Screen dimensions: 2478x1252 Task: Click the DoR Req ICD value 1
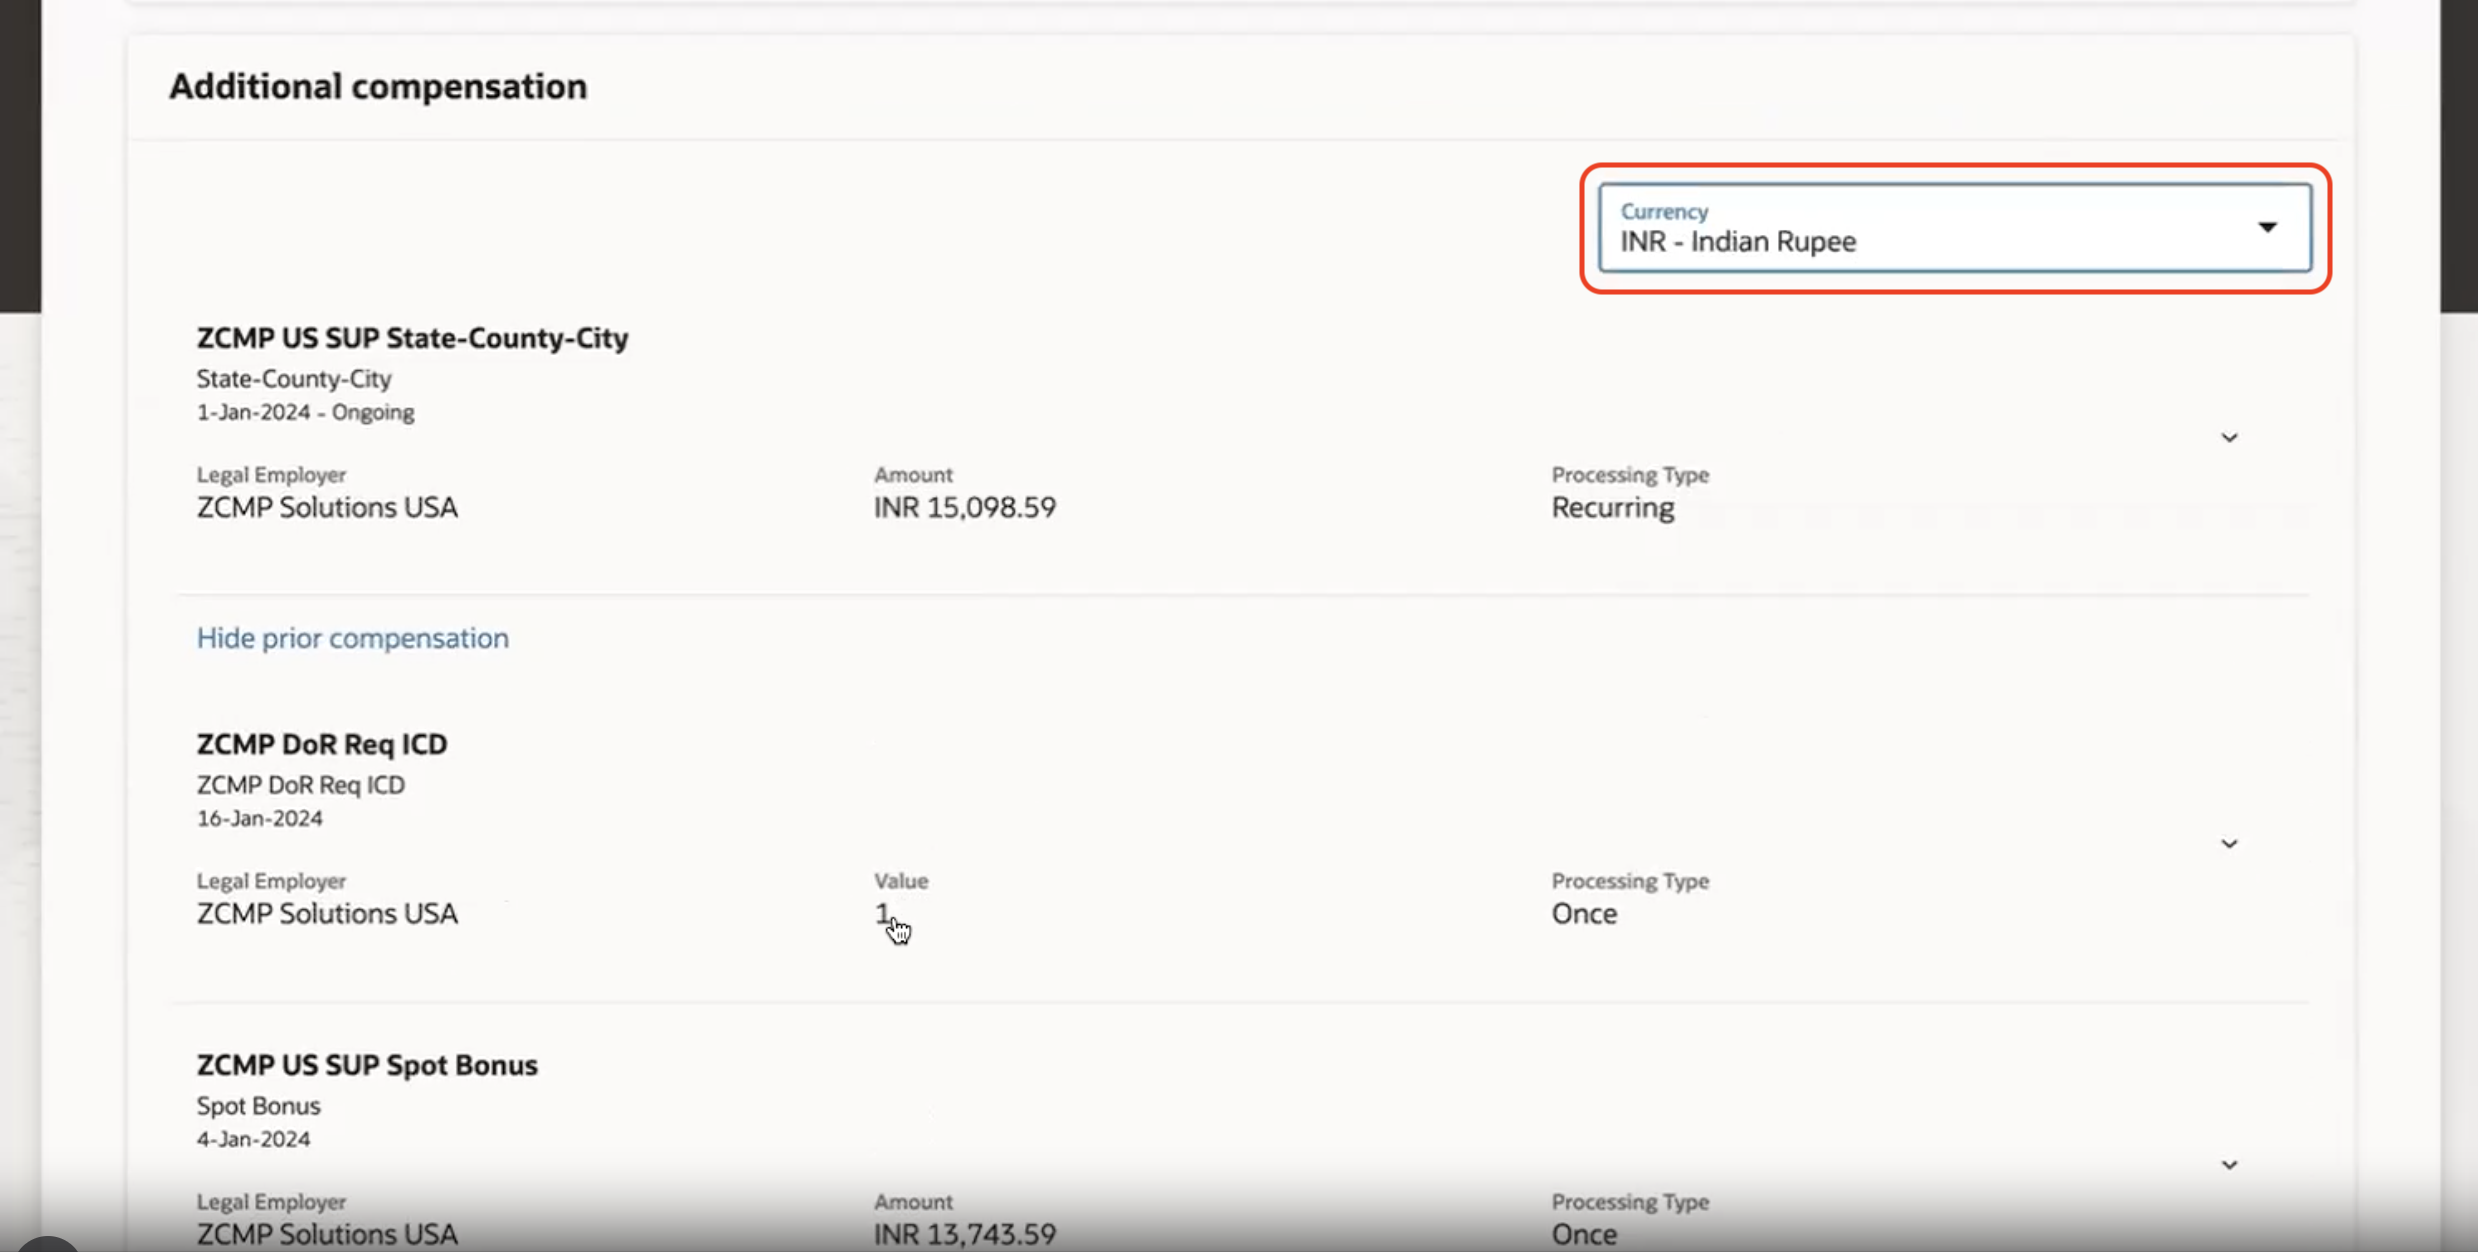pos(881,913)
